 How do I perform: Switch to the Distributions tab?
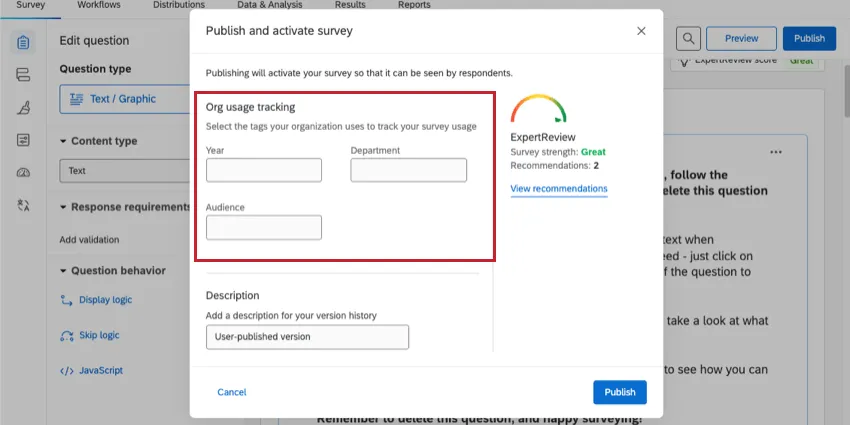tap(179, 5)
